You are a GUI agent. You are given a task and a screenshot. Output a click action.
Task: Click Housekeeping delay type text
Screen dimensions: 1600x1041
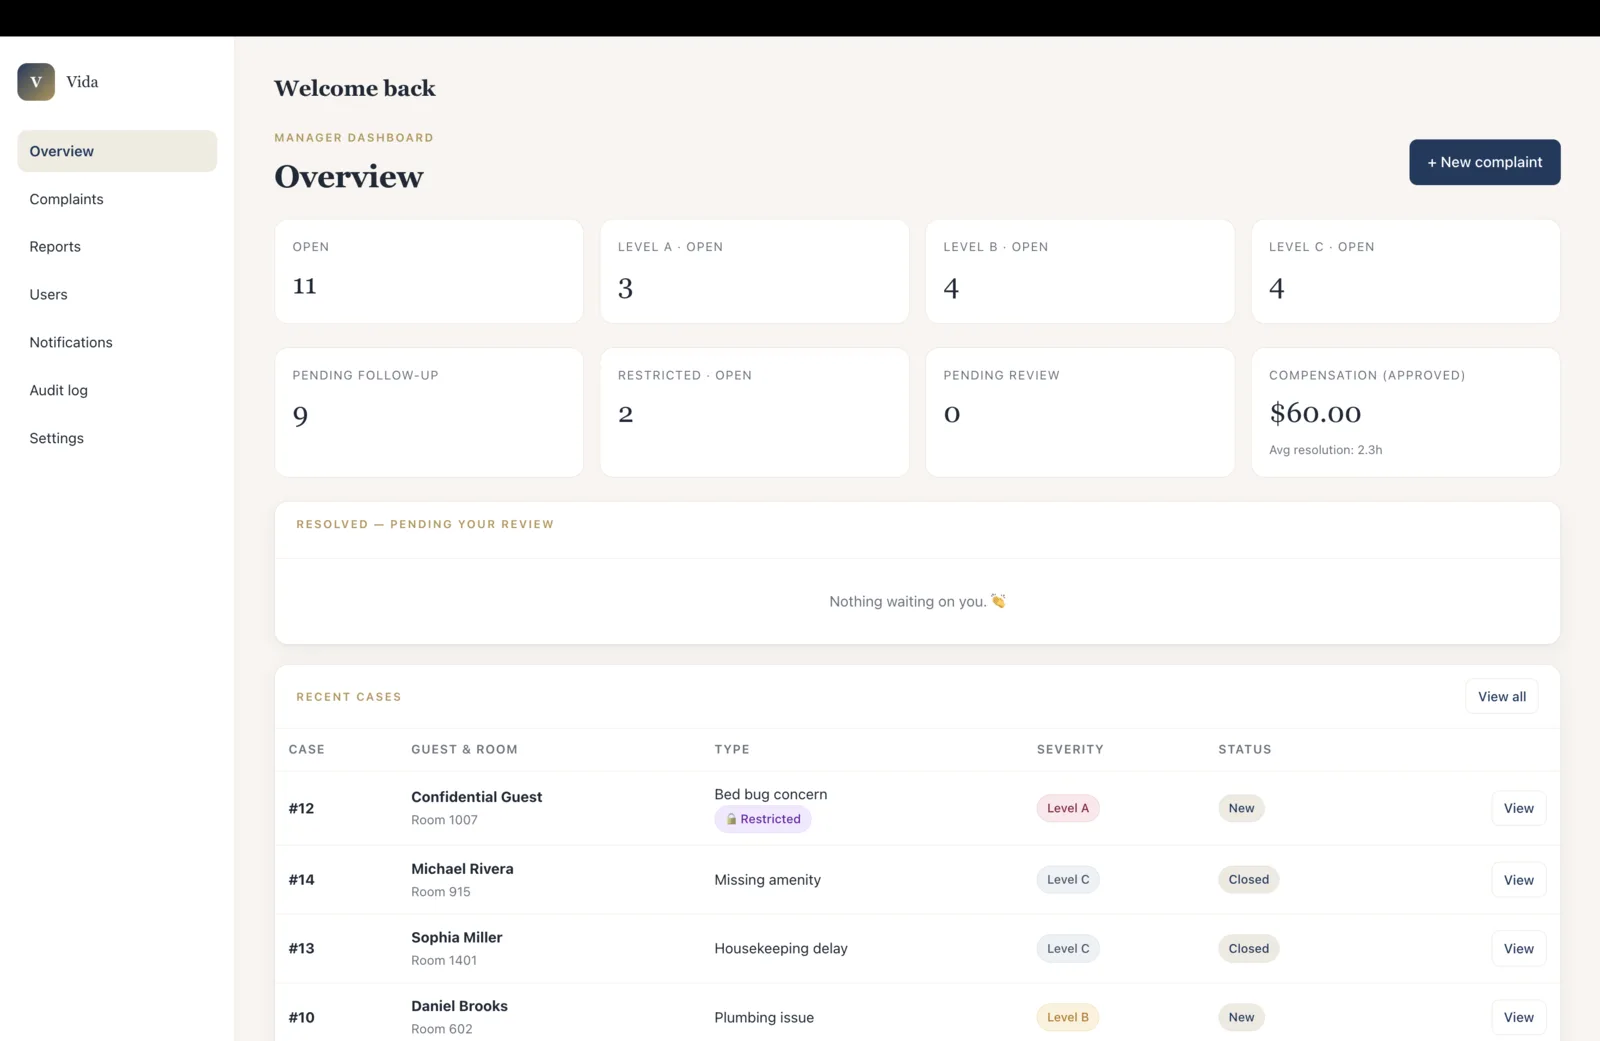tap(781, 949)
